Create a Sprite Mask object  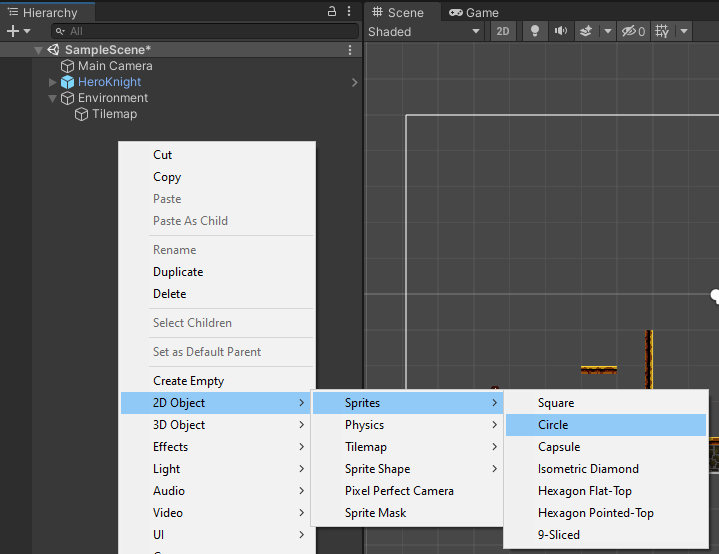coord(408,513)
